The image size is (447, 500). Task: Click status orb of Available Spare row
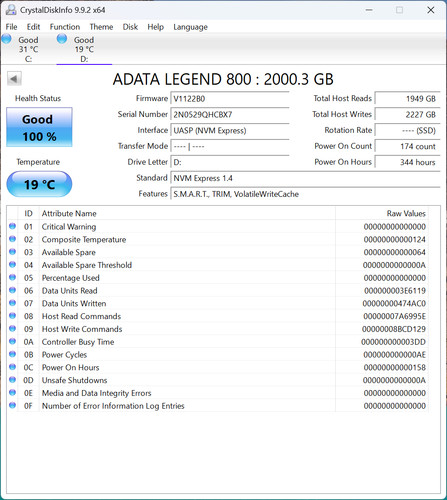point(12,252)
